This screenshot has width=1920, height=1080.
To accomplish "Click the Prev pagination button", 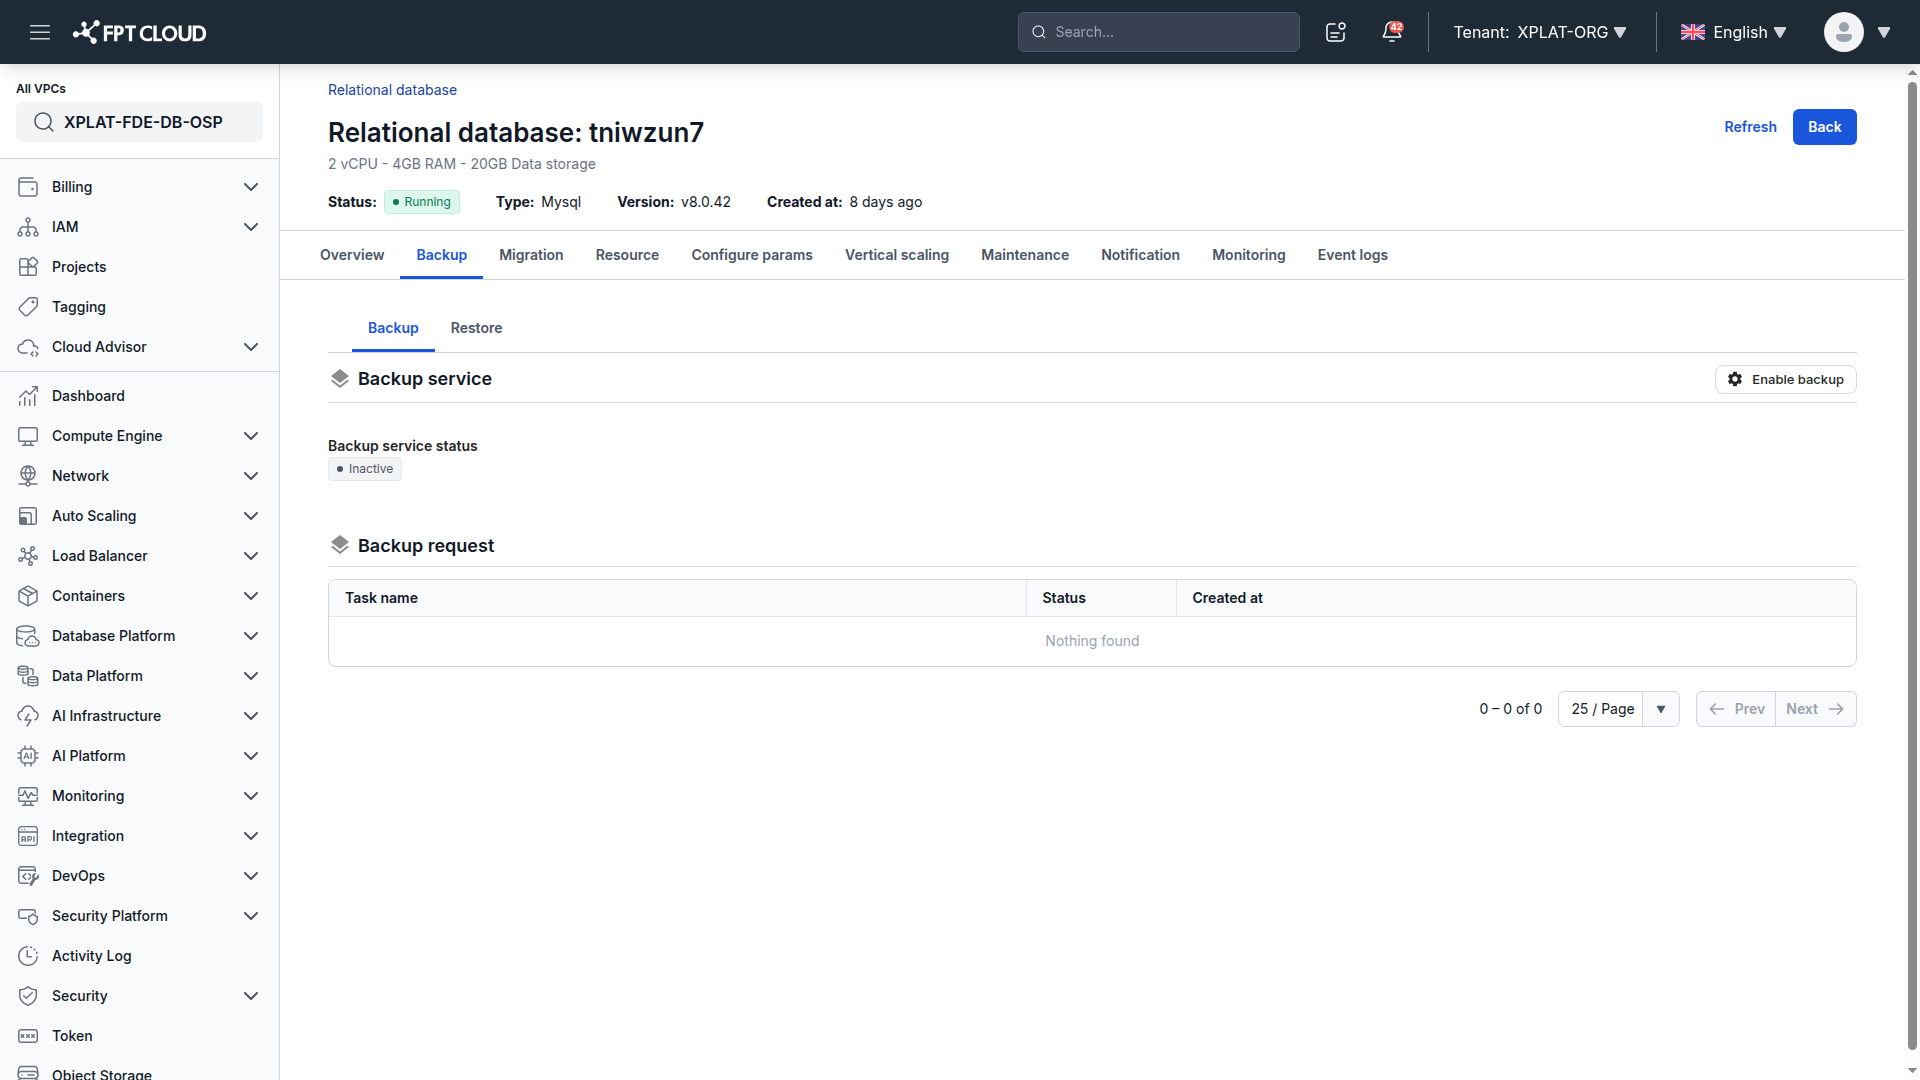I will click(1736, 709).
